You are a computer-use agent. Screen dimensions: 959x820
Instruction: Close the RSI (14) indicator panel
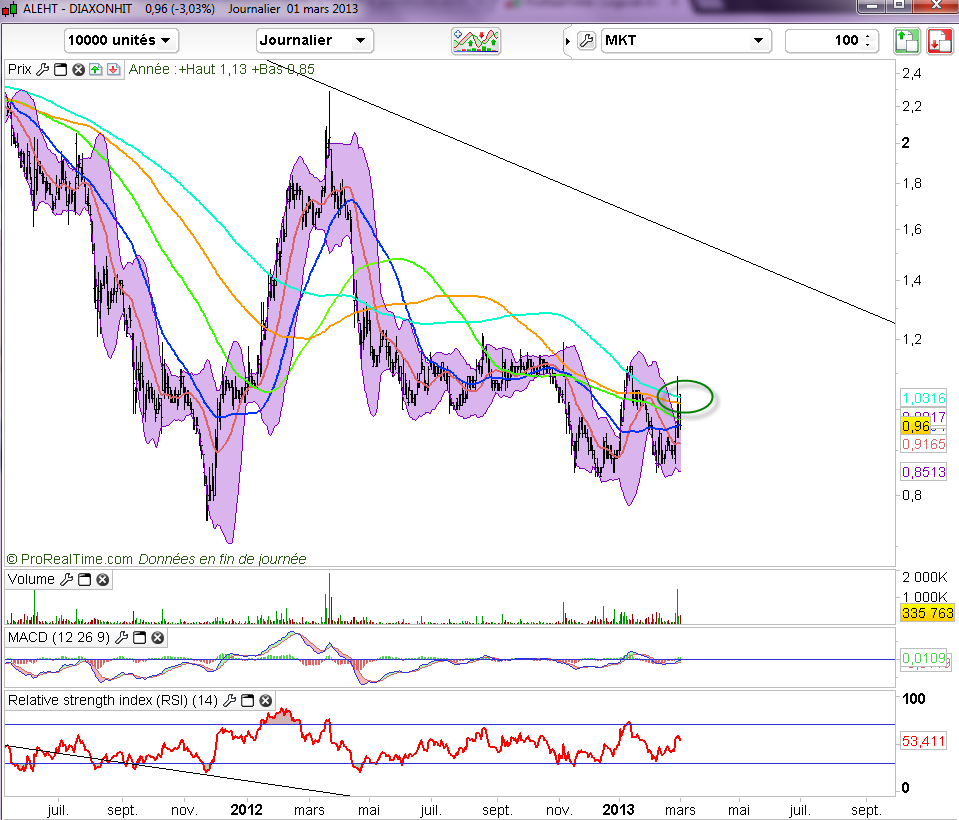[x=265, y=701]
